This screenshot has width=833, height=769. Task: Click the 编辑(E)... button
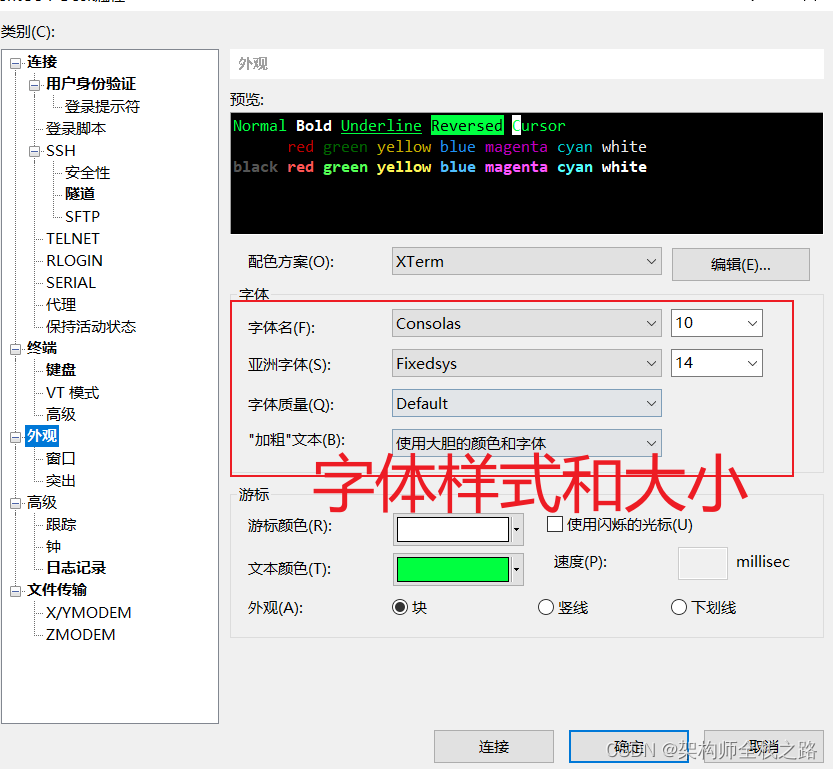pos(741,264)
